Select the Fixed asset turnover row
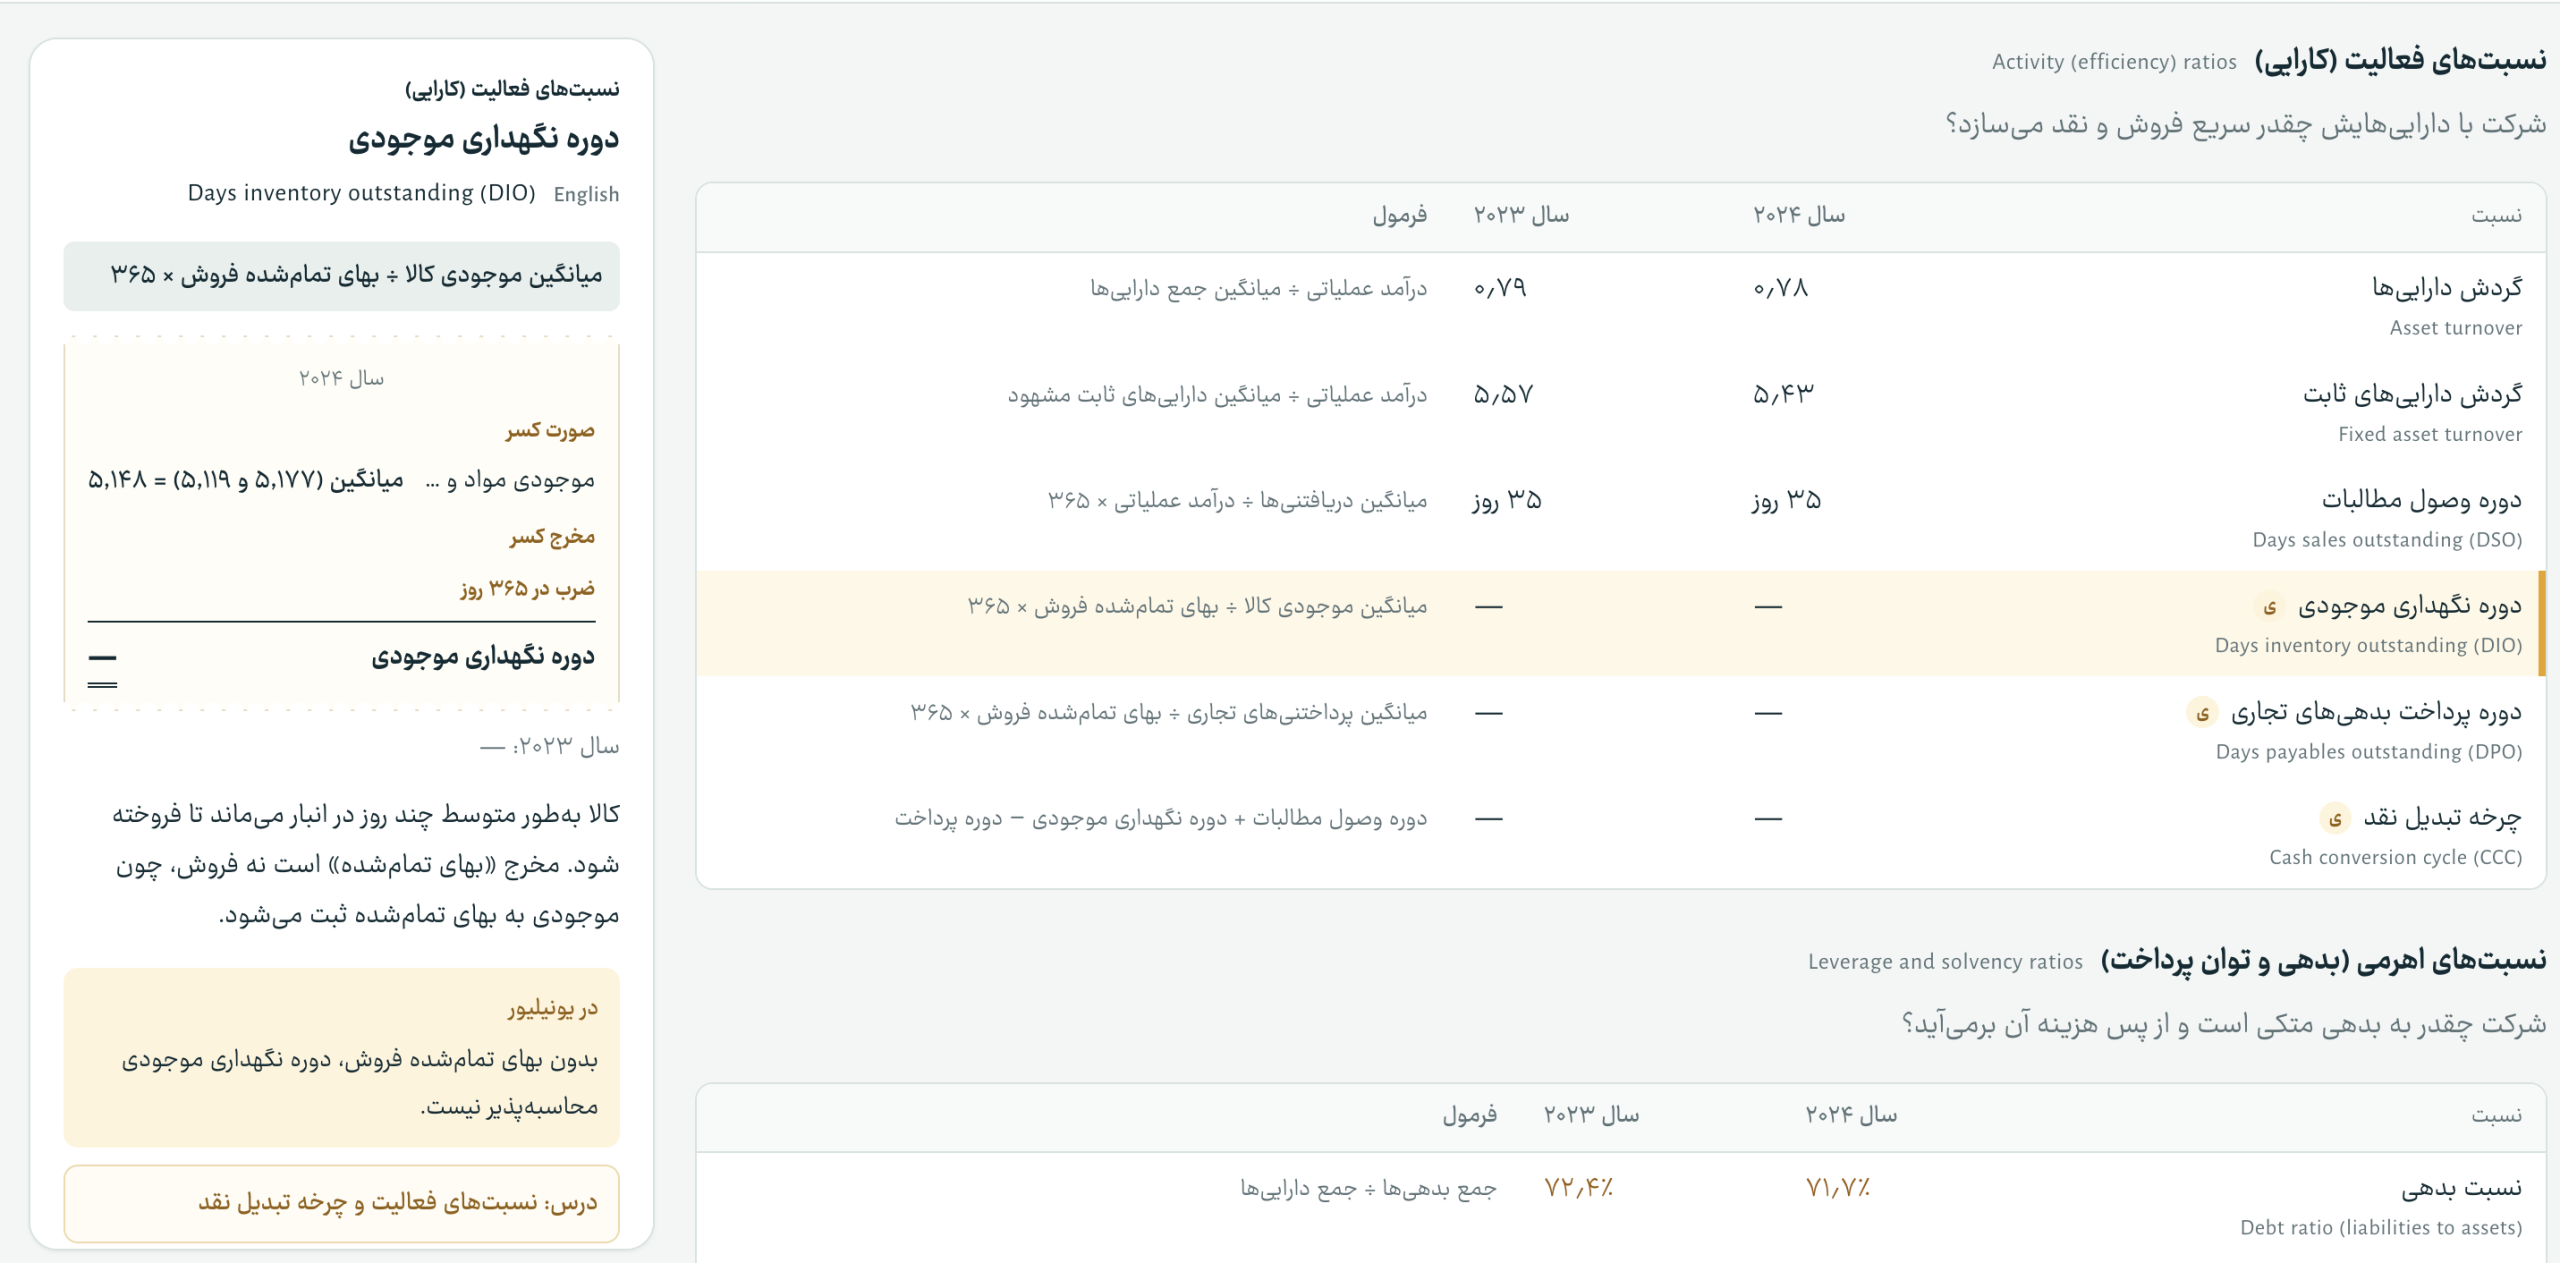Screen dimensions: 2560x1263 1620,412
